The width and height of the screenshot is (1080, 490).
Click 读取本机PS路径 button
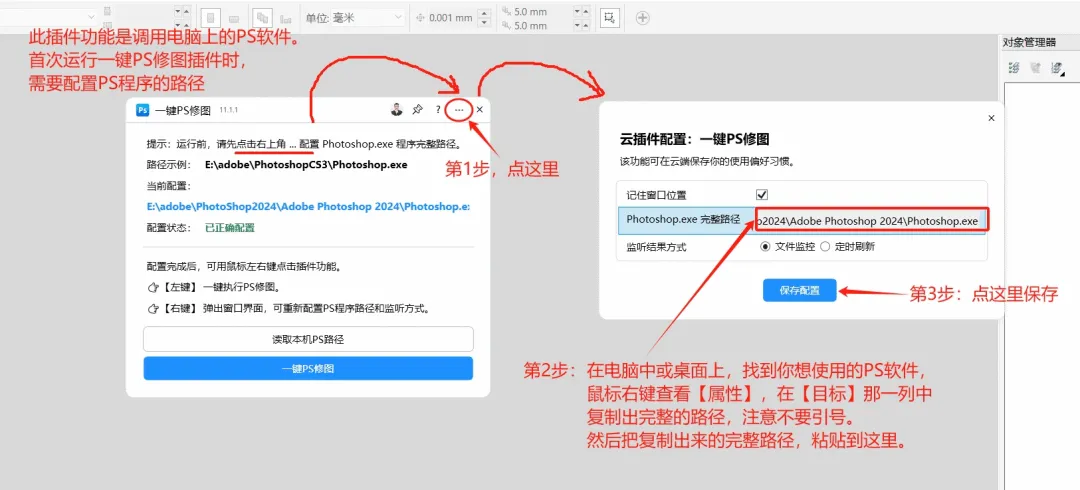tap(308, 339)
